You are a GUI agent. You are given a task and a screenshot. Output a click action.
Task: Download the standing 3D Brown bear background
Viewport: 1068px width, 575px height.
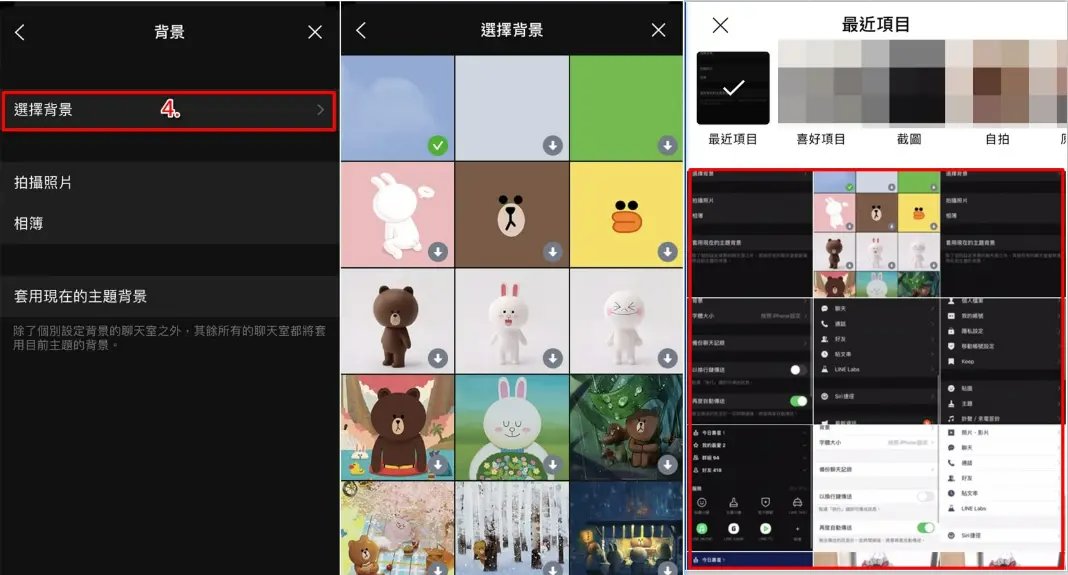click(438, 358)
